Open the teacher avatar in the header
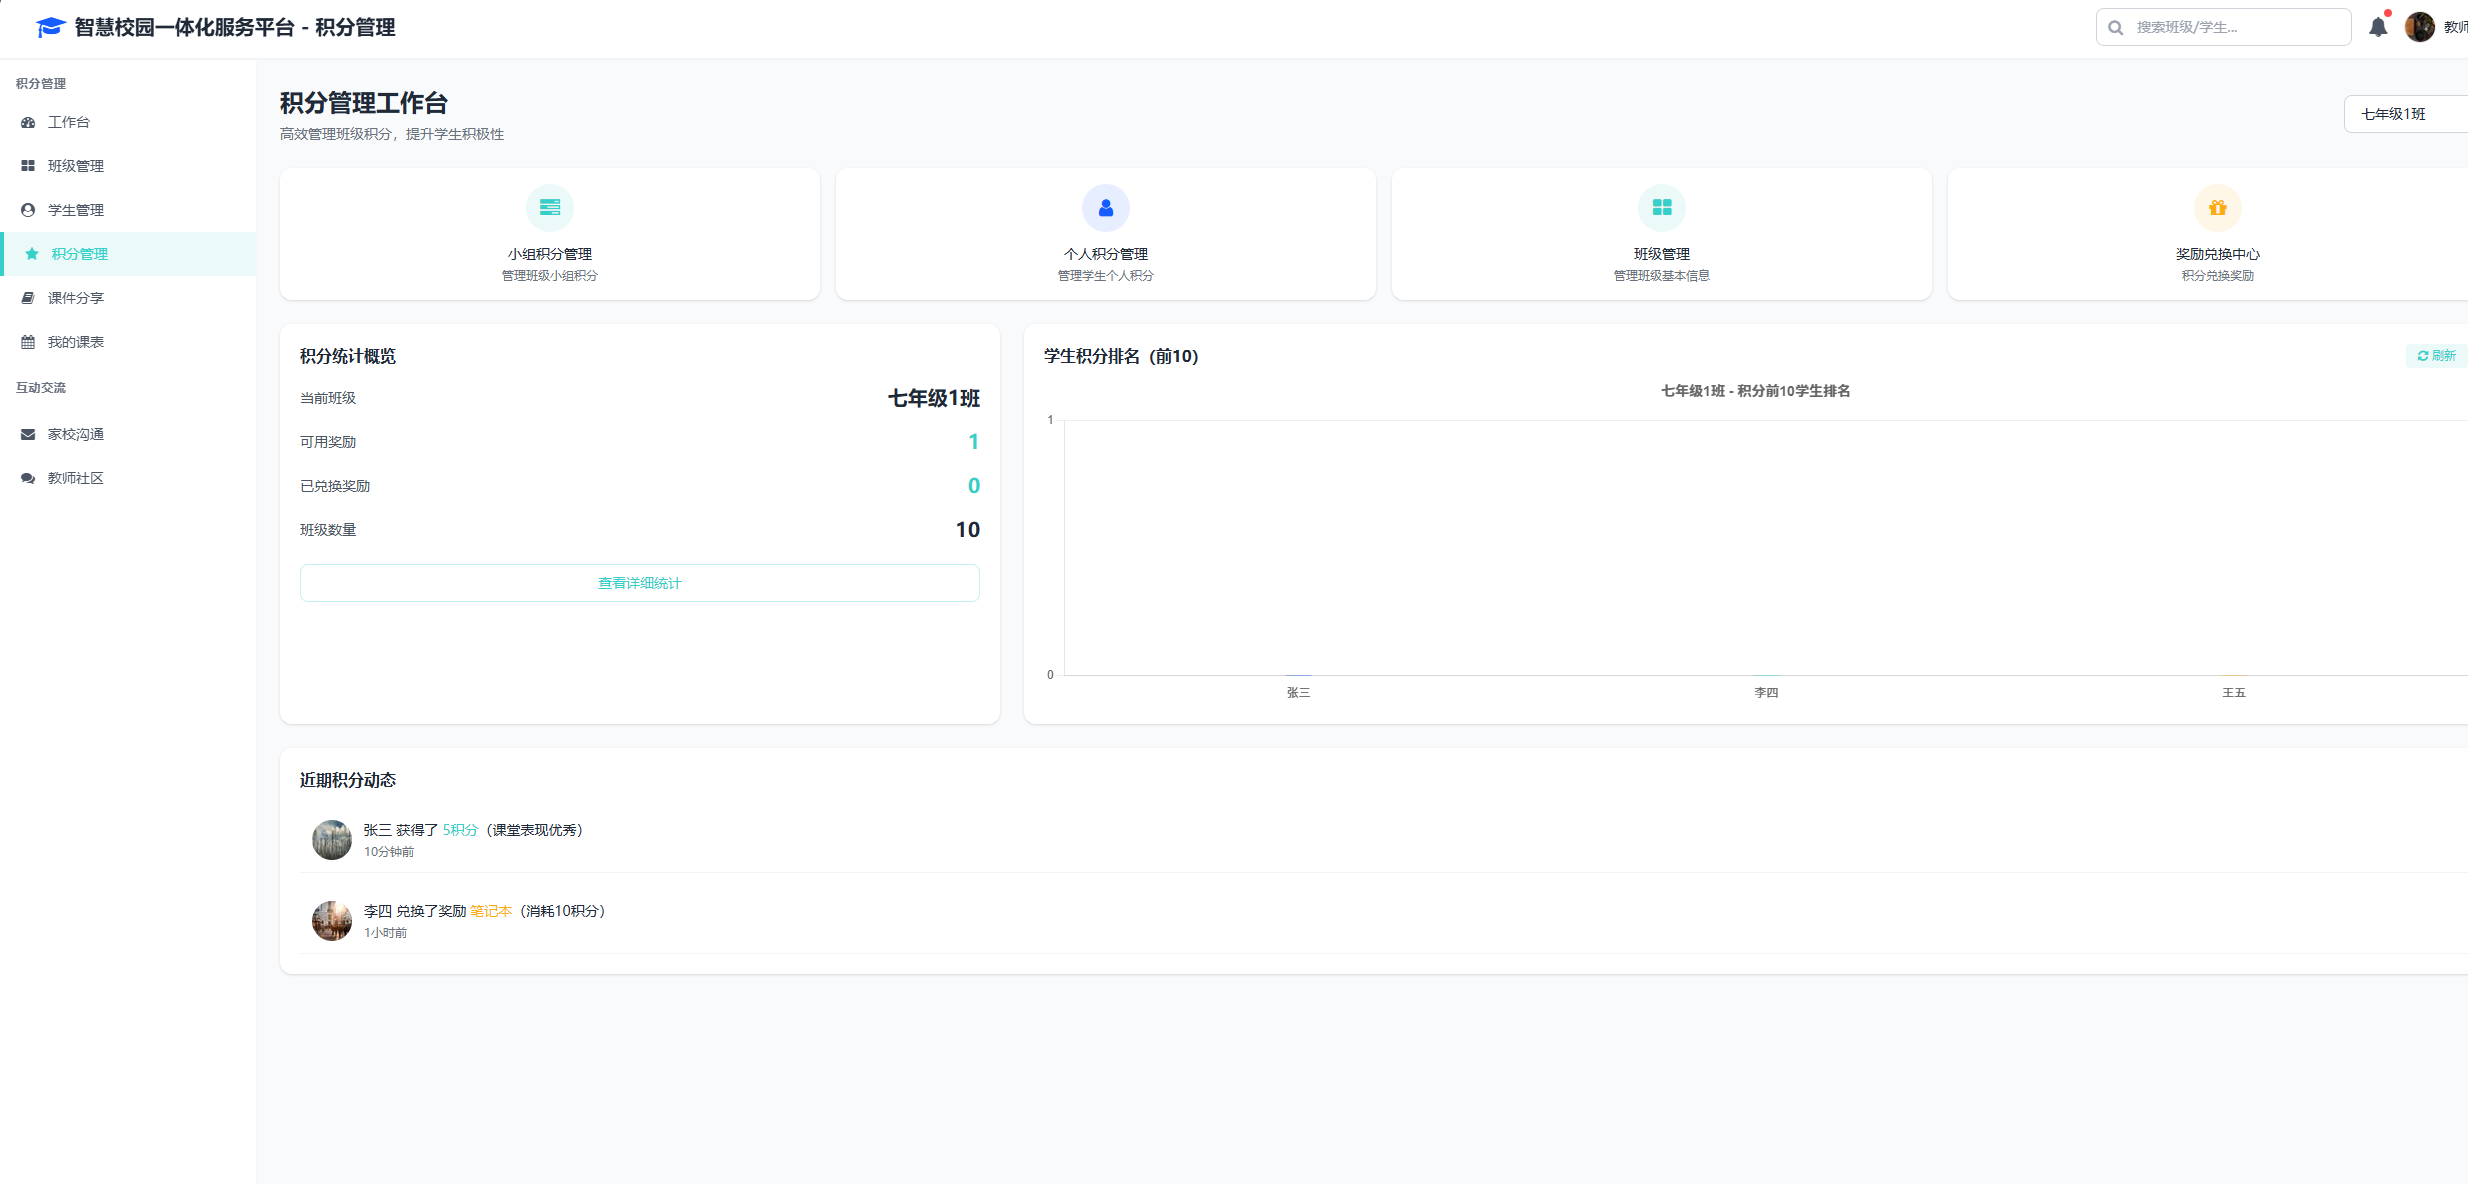Image resolution: width=2468 pixels, height=1184 pixels. pos(2421,27)
